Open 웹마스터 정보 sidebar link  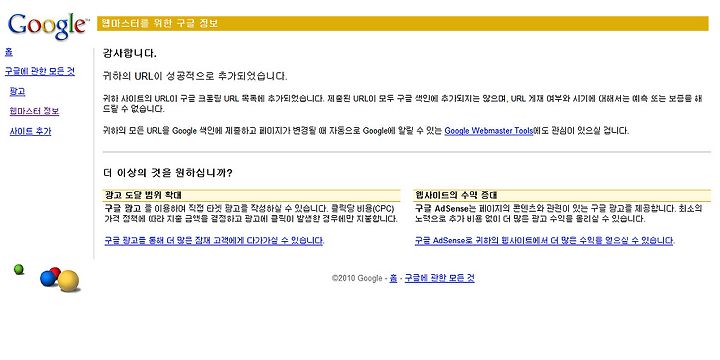click(x=34, y=112)
